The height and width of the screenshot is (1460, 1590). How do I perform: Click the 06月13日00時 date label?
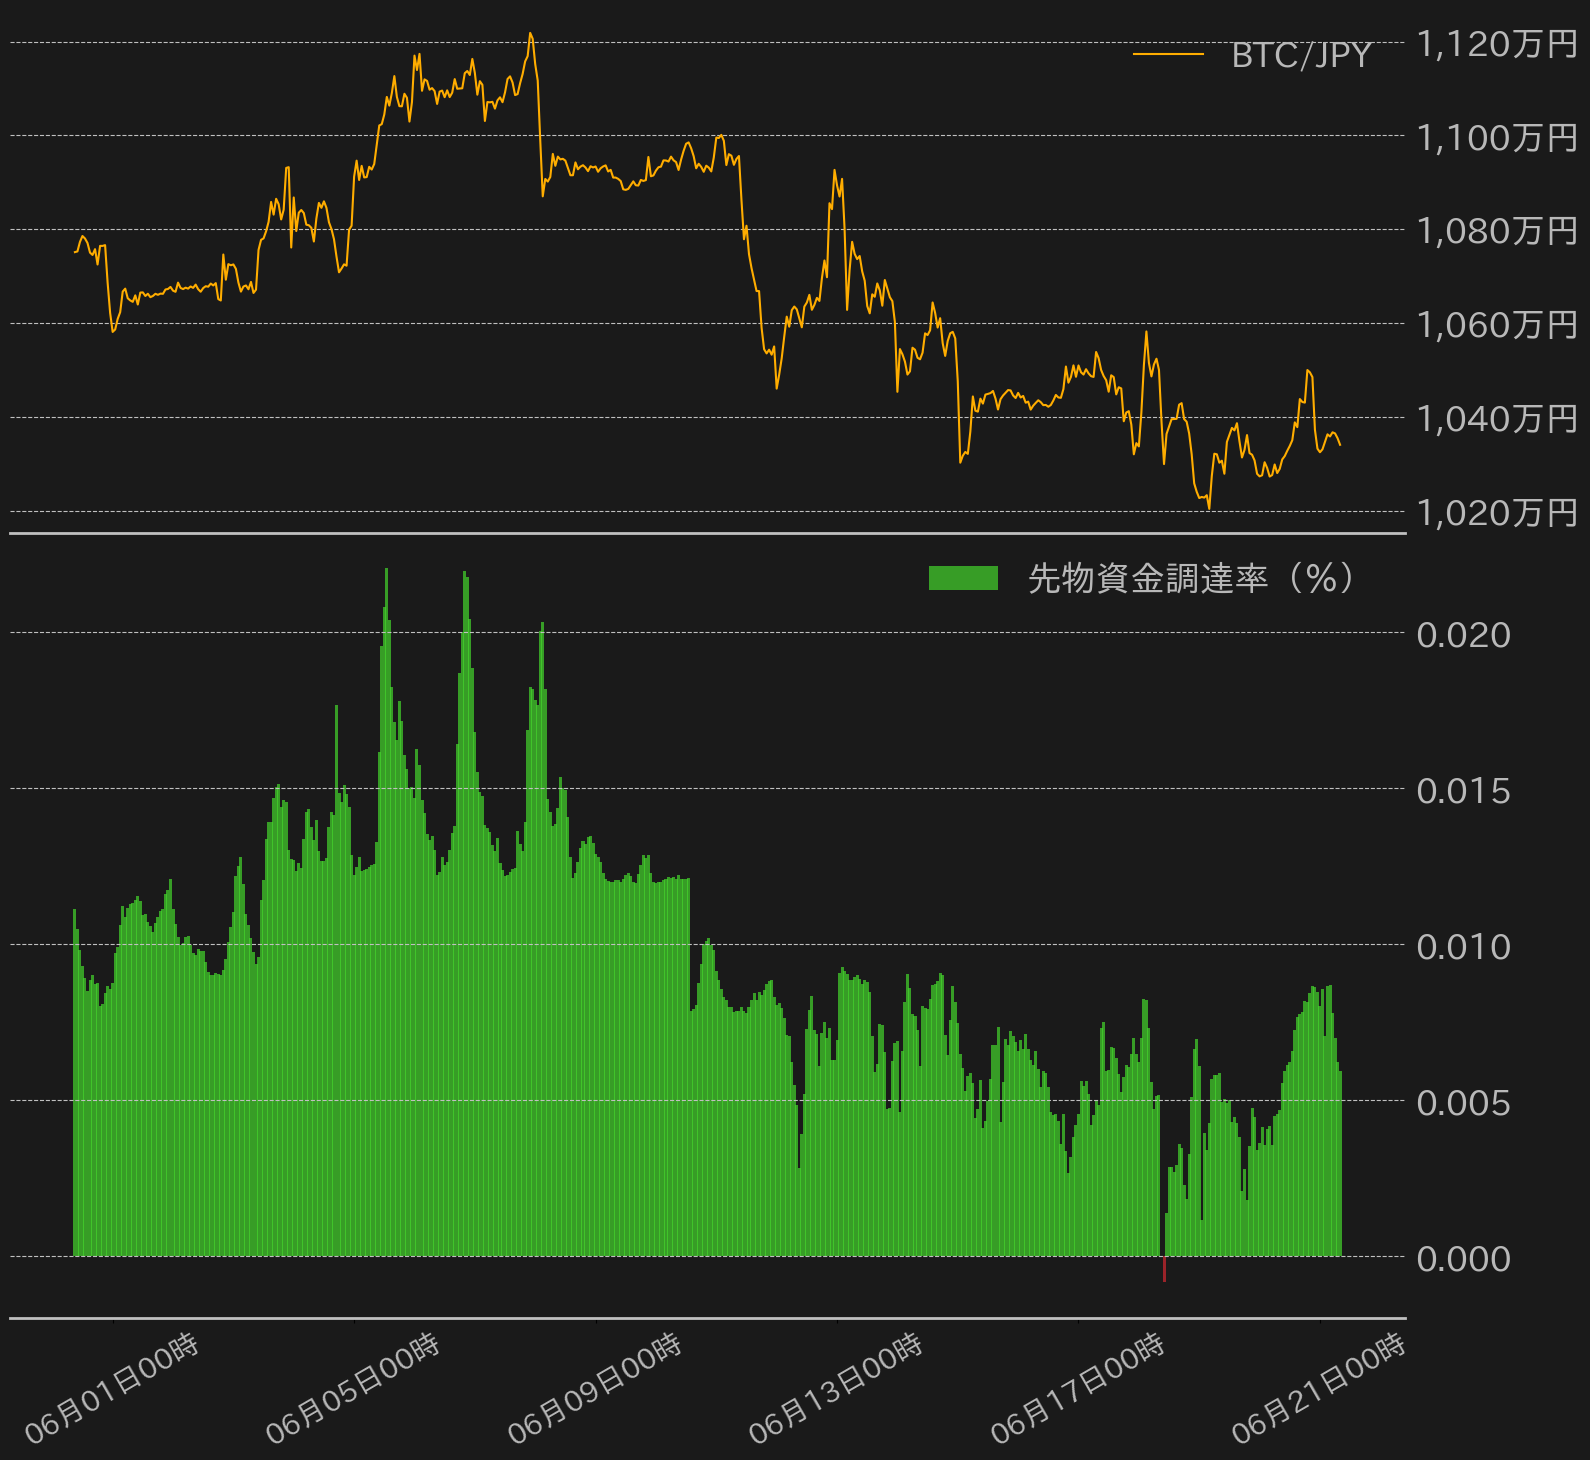point(836,1389)
